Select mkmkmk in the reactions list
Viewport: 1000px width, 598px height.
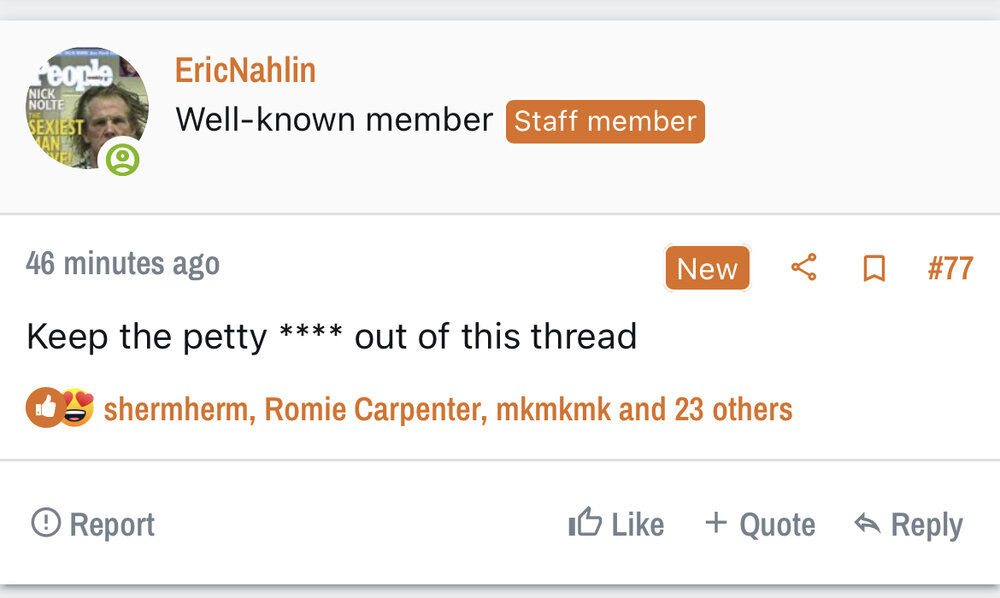click(x=553, y=409)
